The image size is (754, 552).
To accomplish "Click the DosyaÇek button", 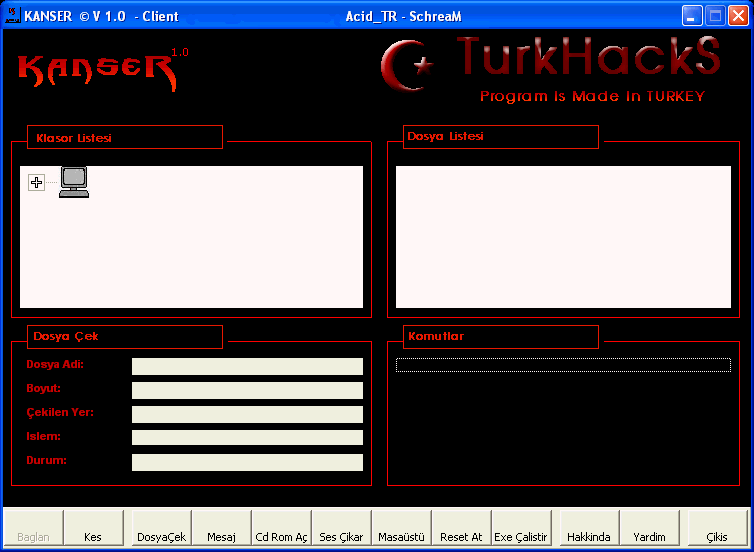I will pyautogui.click(x=161, y=537).
